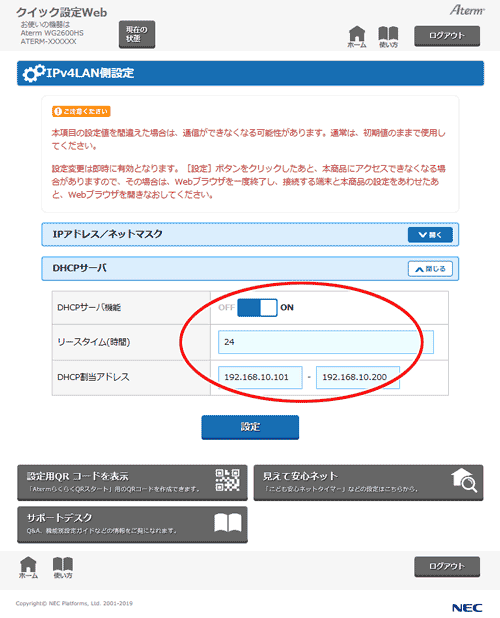Viewport: 500px width, 618px height.
Task: Expand the IPアドレス/ネットマスク section with 開く
Action: (430, 235)
